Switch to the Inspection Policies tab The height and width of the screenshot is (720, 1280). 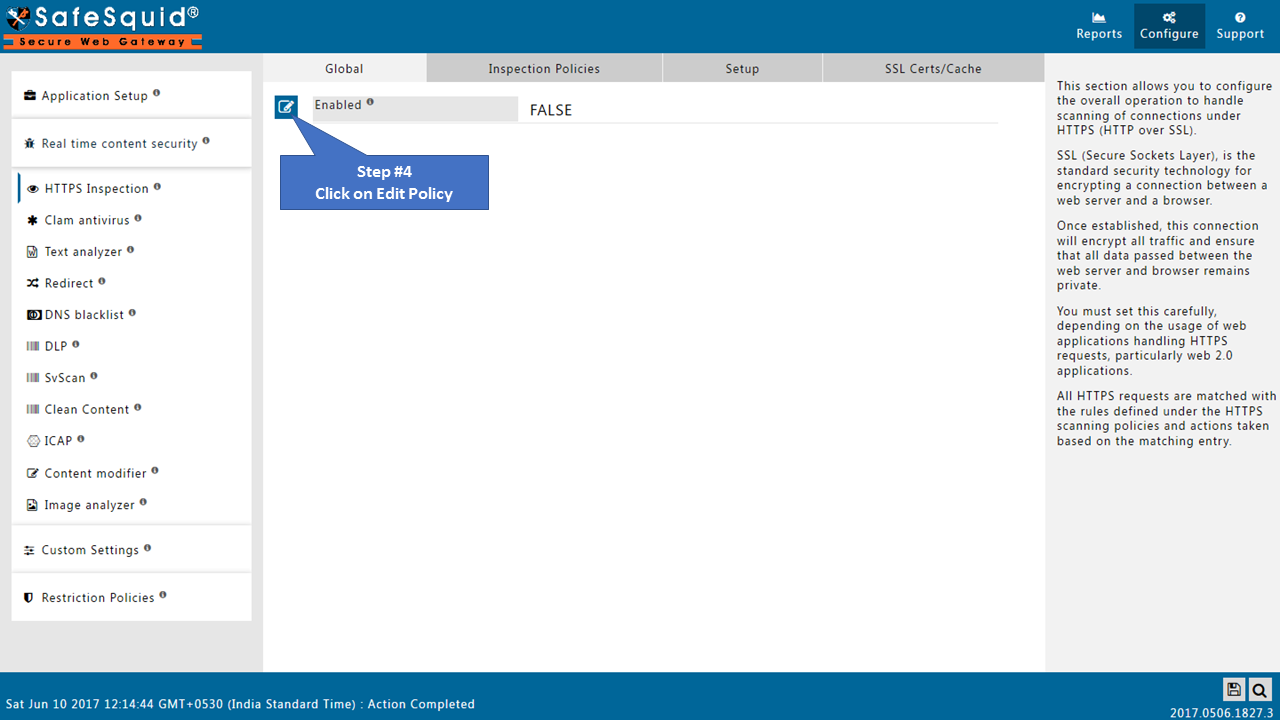[x=543, y=68]
